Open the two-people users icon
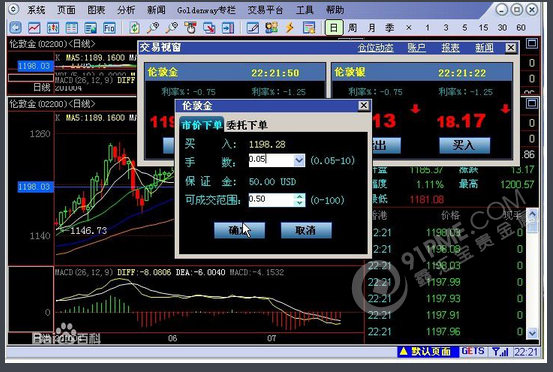Image resolution: width=553 pixels, height=372 pixels. click(x=271, y=28)
